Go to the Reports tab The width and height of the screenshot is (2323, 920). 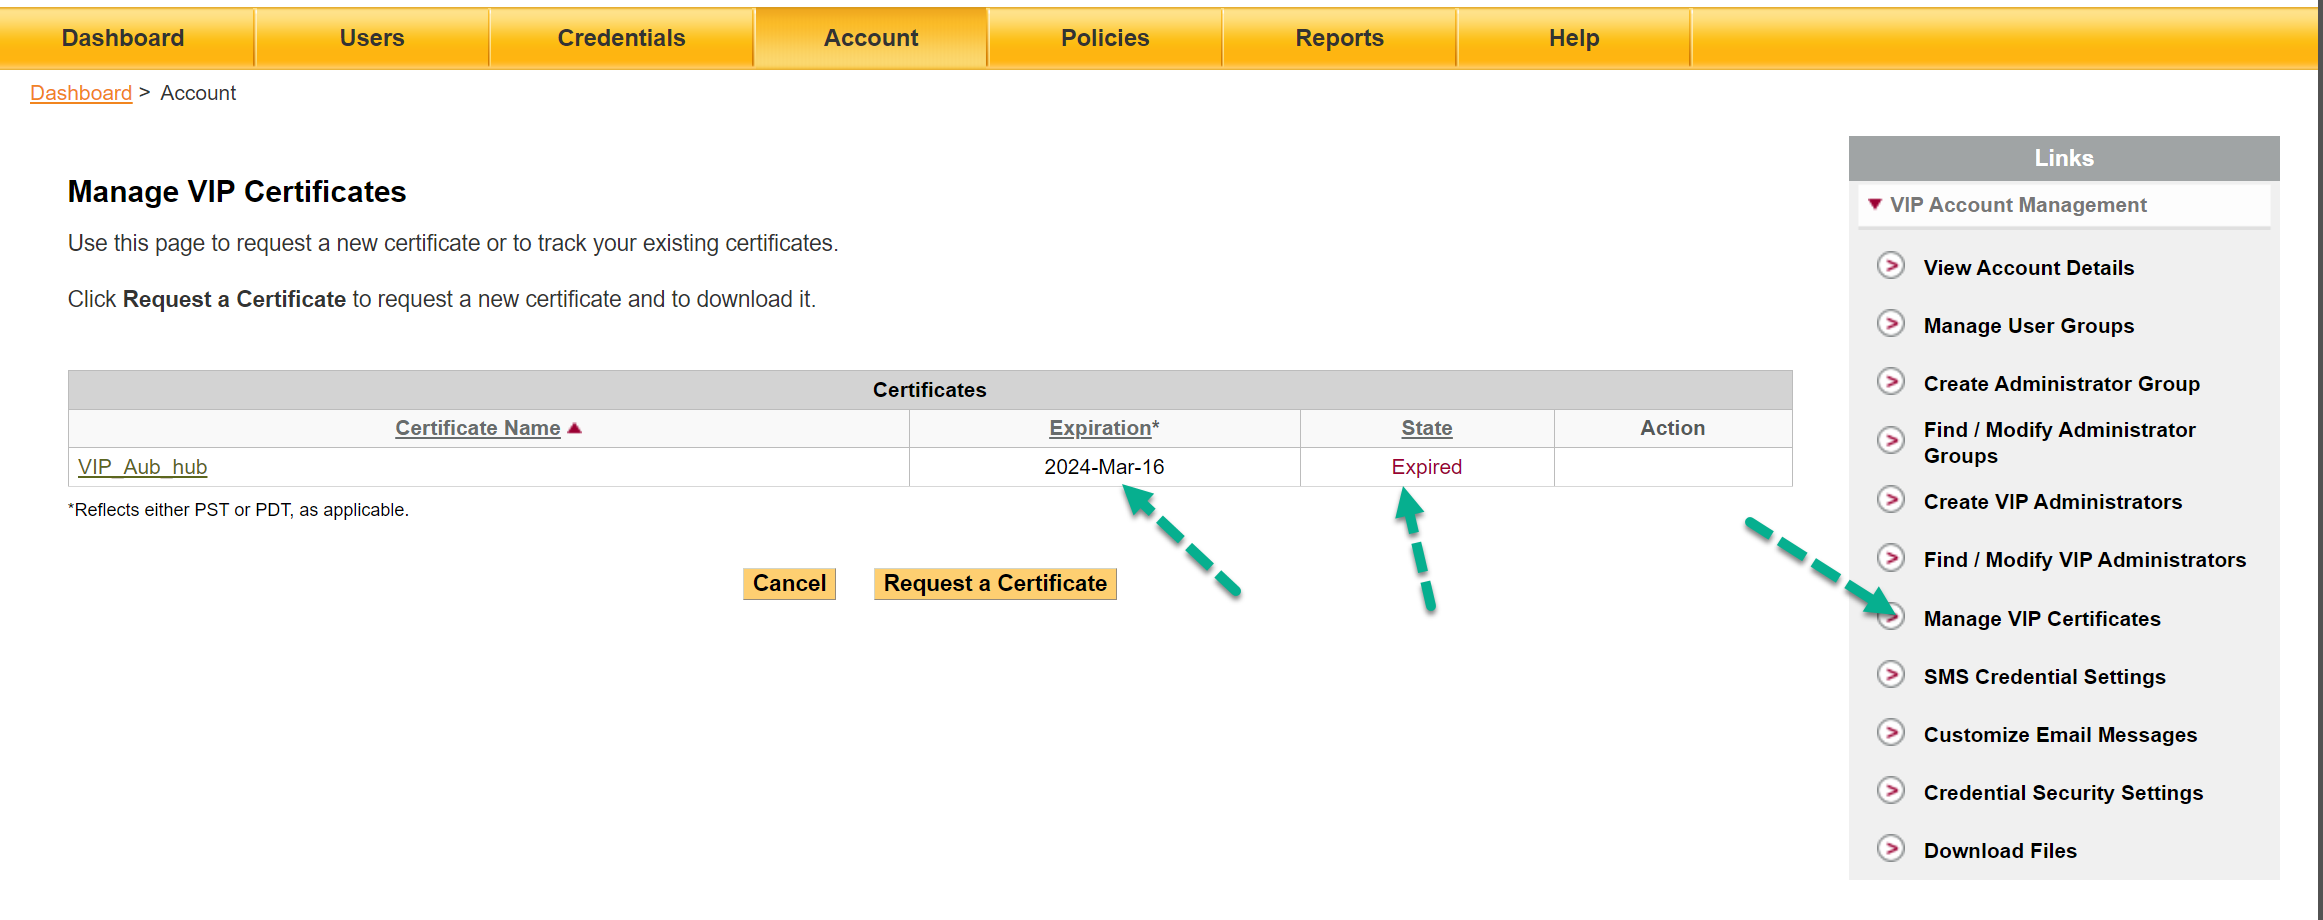tap(1339, 38)
